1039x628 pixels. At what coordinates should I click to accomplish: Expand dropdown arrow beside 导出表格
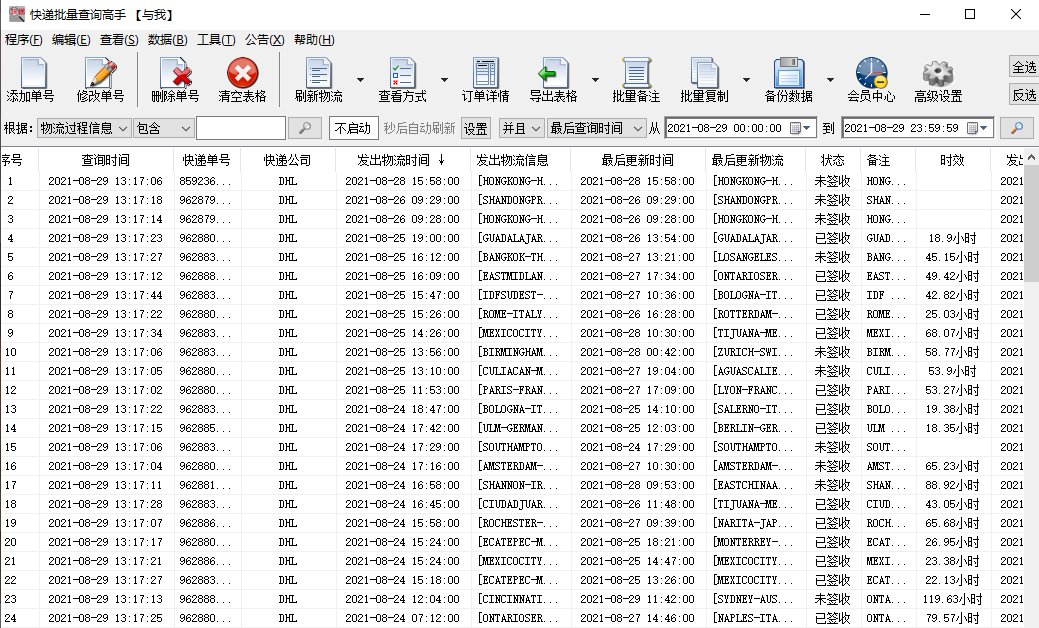click(595, 80)
